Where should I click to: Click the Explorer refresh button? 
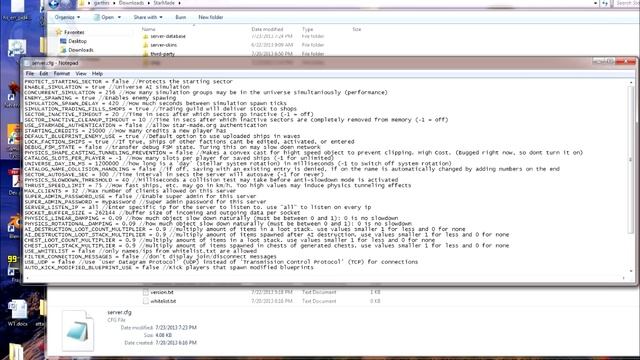click(x=605, y=3)
